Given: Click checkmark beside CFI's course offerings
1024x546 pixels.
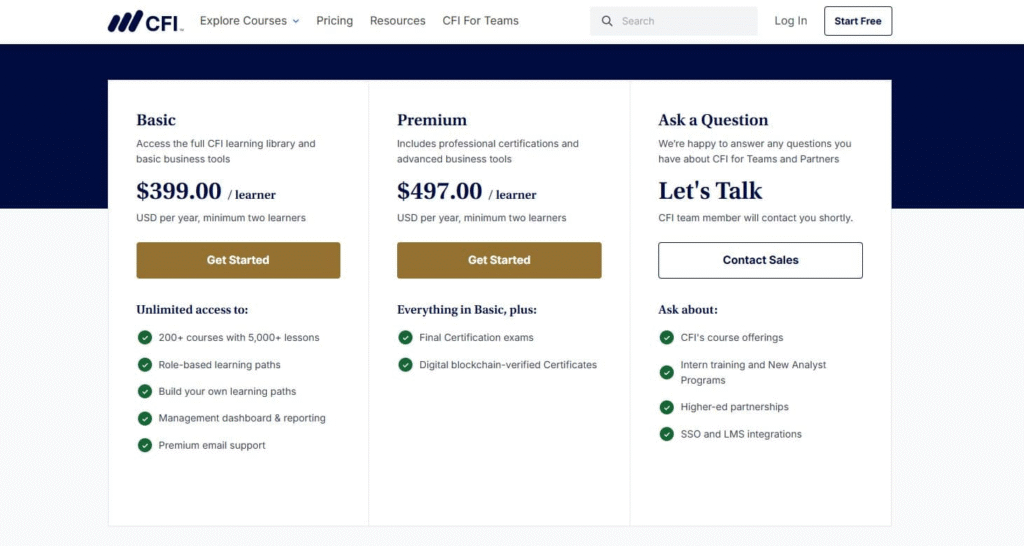Looking at the screenshot, I should tap(666, 337).
